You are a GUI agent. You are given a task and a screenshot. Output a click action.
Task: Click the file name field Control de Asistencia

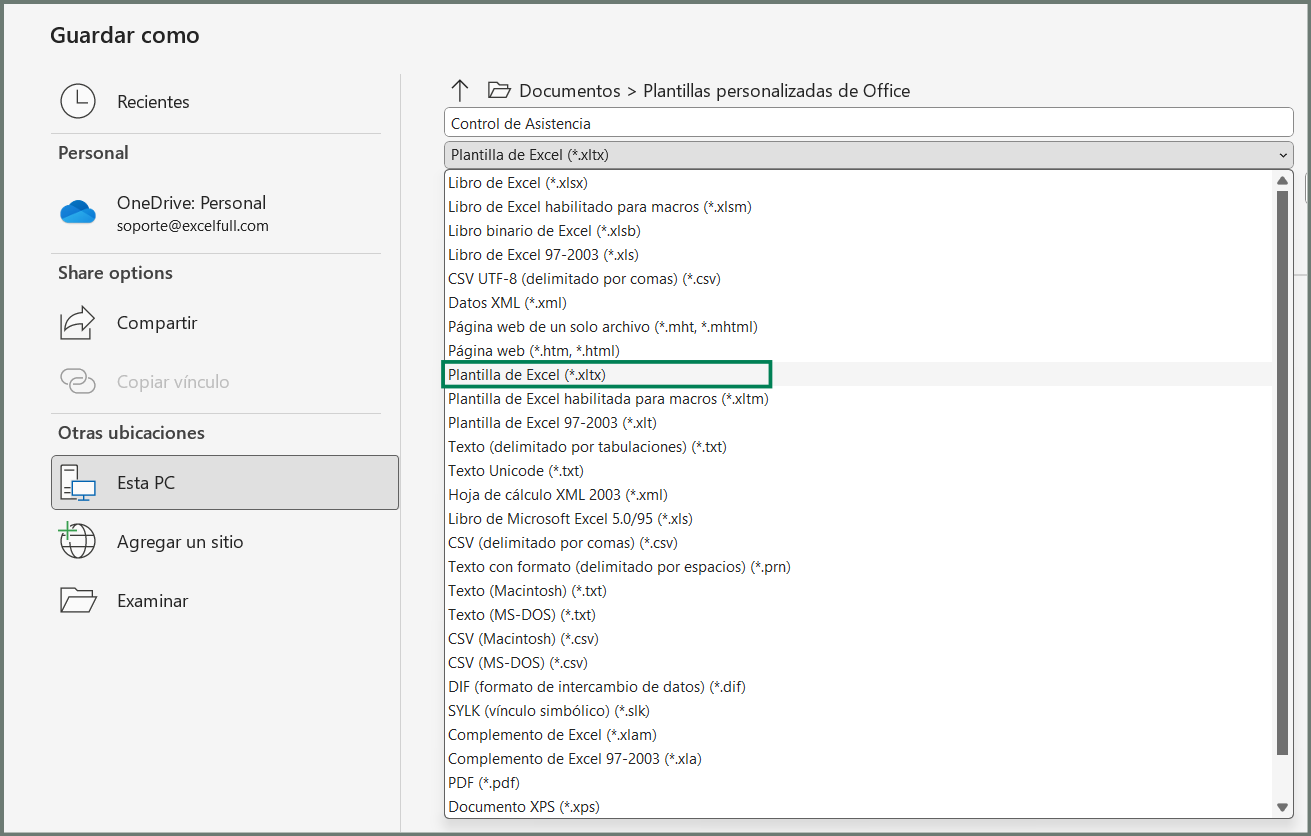coord(868,123)
